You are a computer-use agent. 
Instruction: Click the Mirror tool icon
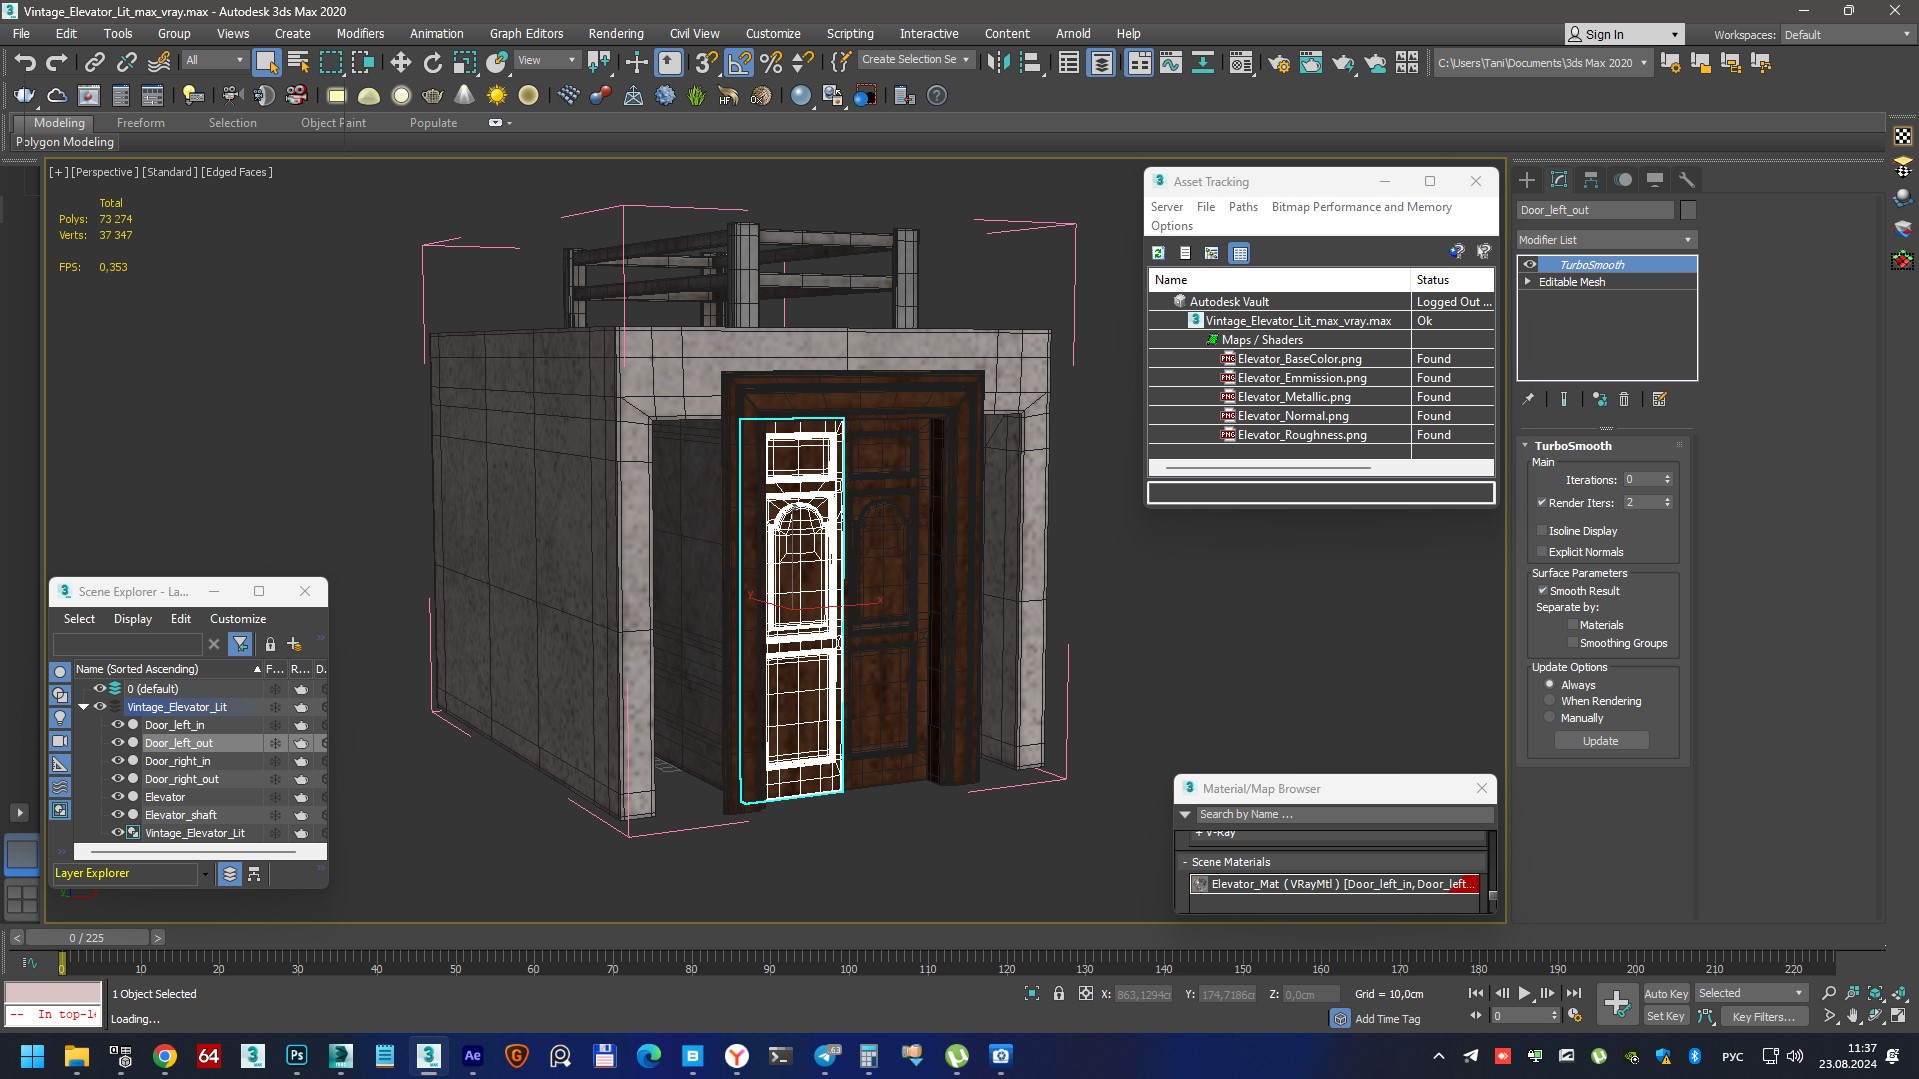tap(998, 63)
